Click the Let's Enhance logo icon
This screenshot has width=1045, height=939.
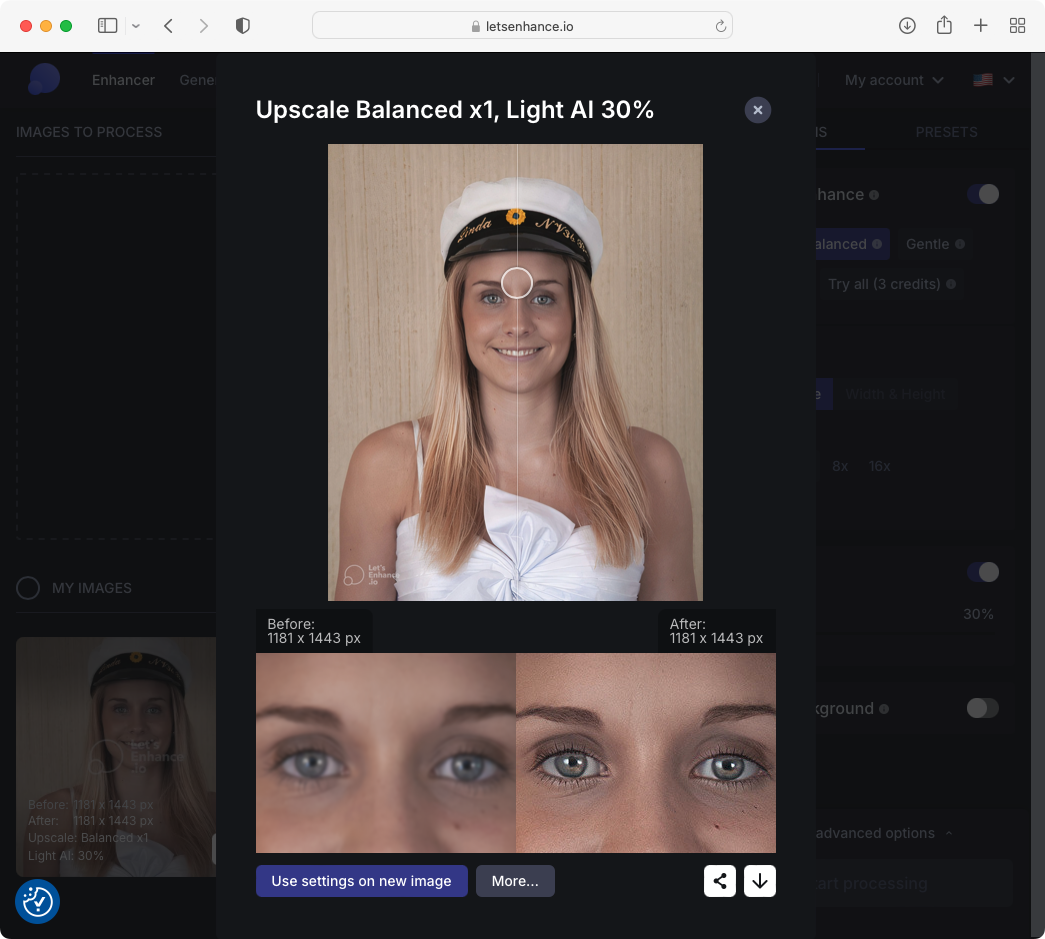coord(44,80)
